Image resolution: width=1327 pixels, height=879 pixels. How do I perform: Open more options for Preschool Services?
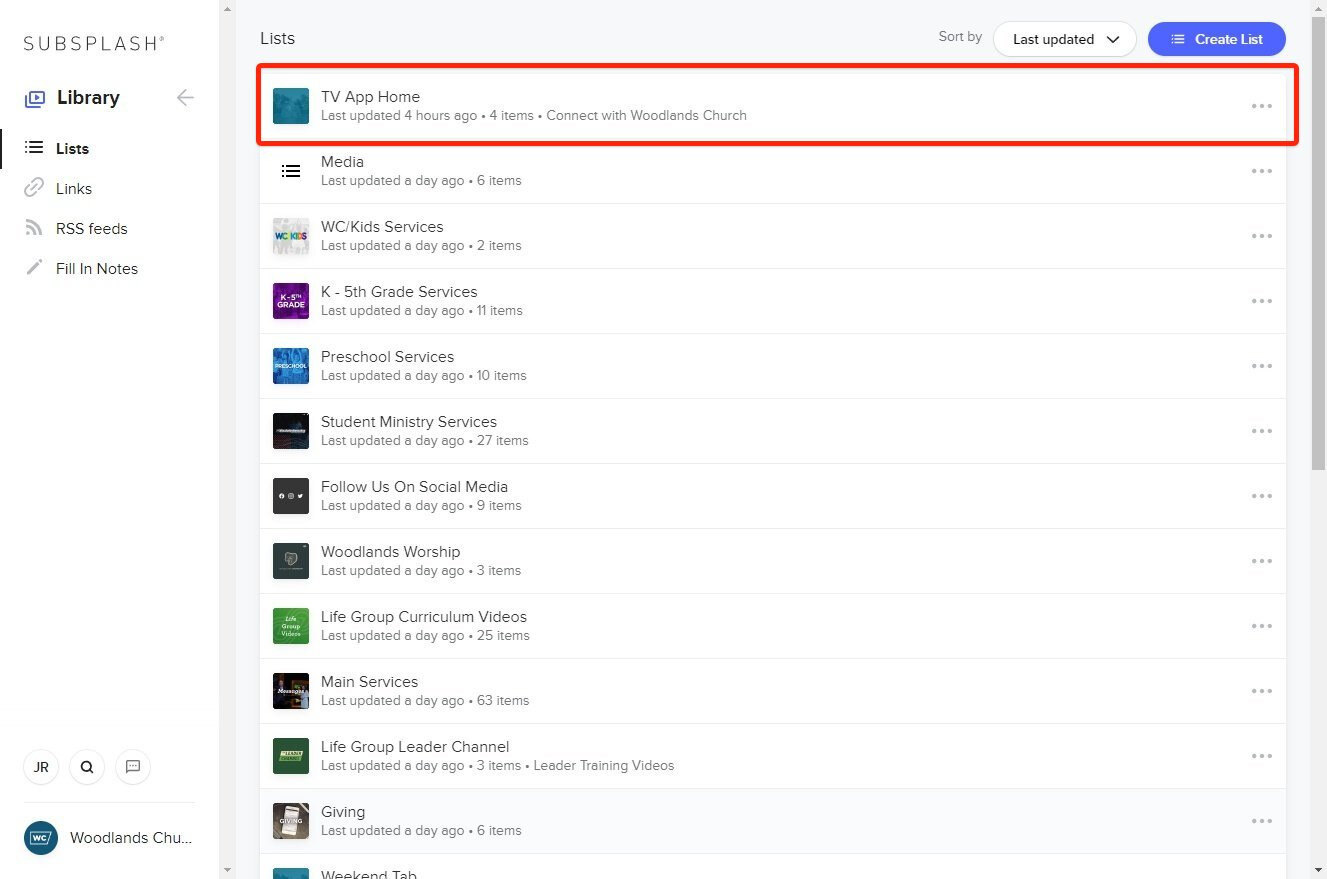point(1262,366)
